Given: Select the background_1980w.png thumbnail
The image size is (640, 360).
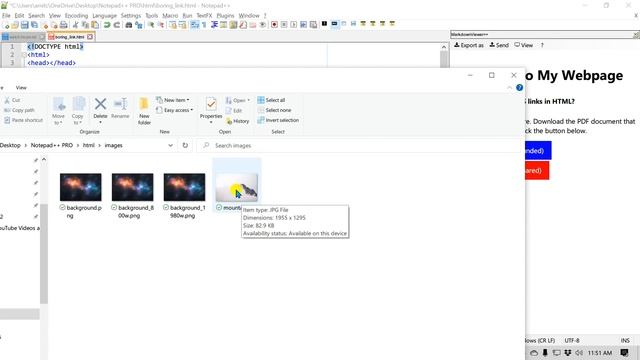Looking at the screenshot, I should 184,187.
